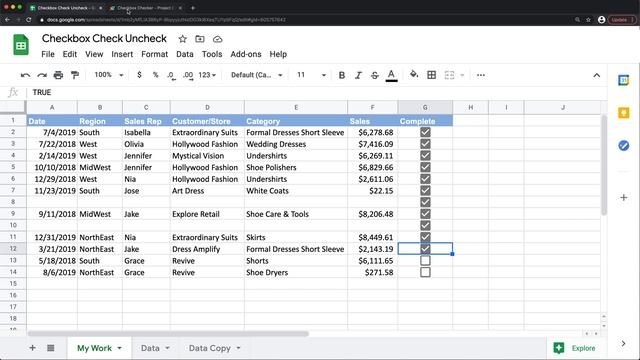Toggle Strikethrough formatting
Screen dimensions: 640x360
(x=375, y=75)
